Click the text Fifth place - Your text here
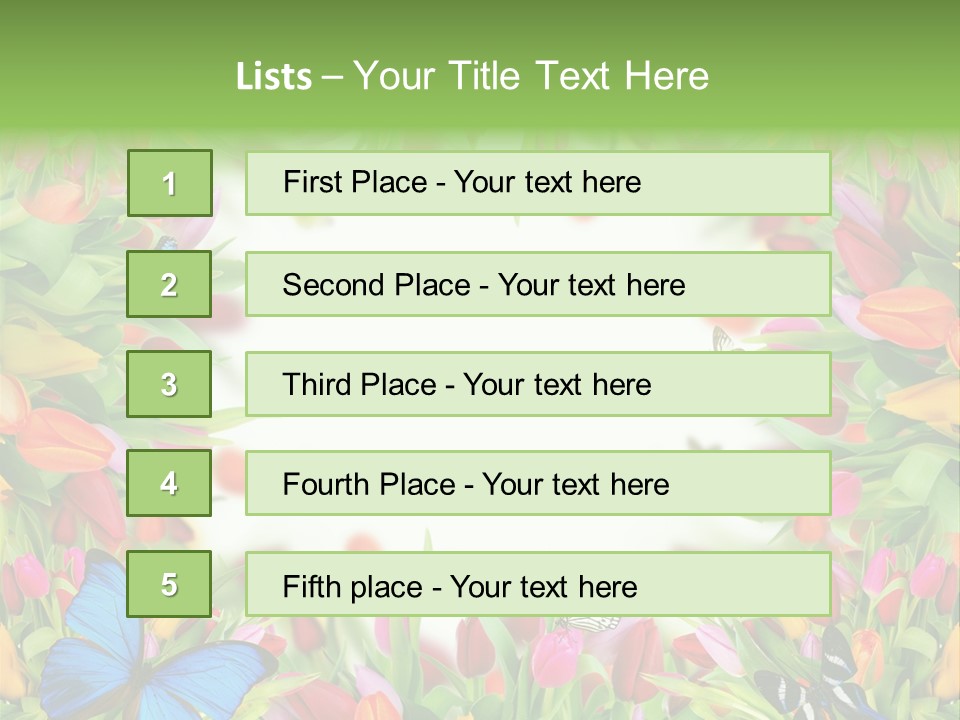Image resolution: width=960 pixels, height=720 pixels. coord(460,587)
